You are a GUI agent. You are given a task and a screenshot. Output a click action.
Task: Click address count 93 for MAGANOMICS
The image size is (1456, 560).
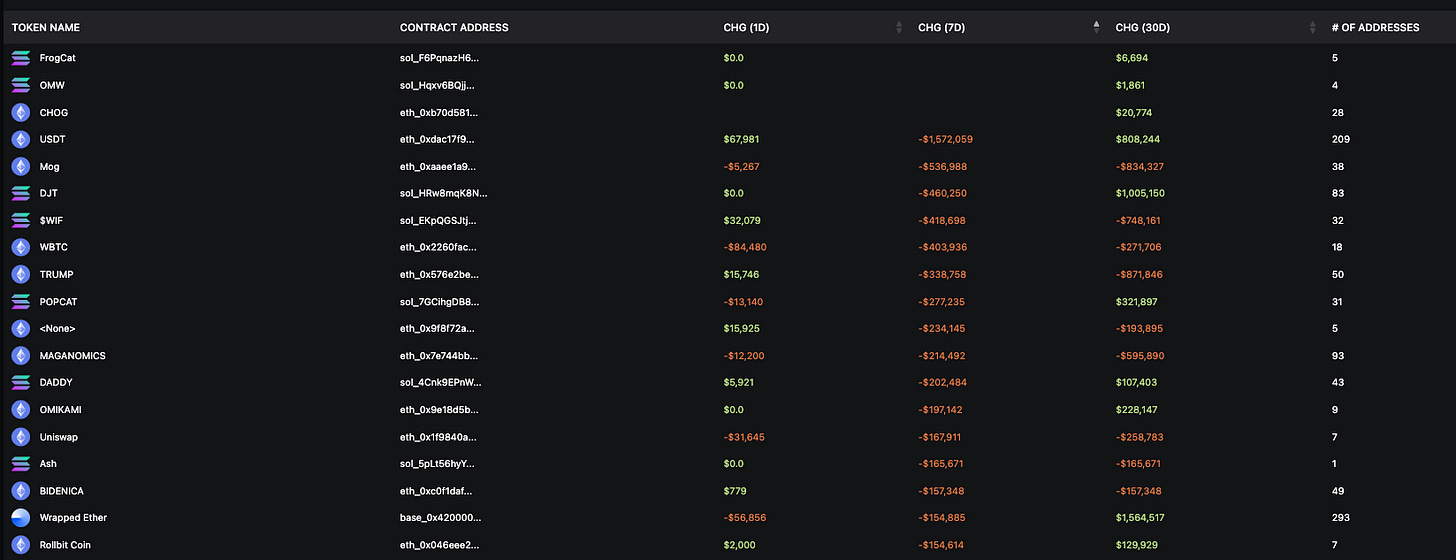tap(1337, 355)
